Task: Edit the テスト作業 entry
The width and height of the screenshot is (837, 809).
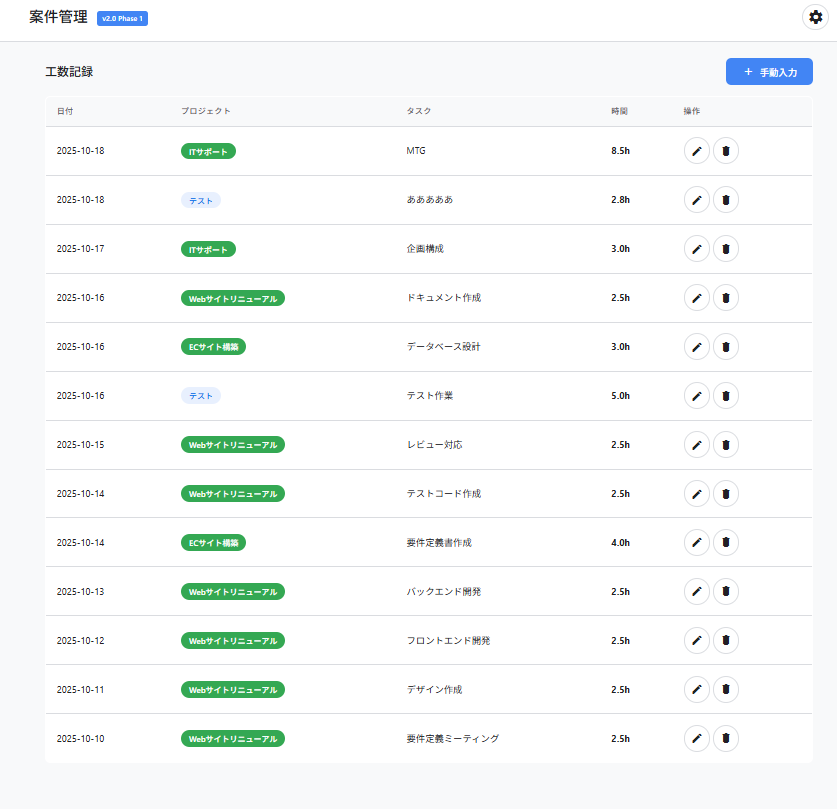Action: (697, 396)
